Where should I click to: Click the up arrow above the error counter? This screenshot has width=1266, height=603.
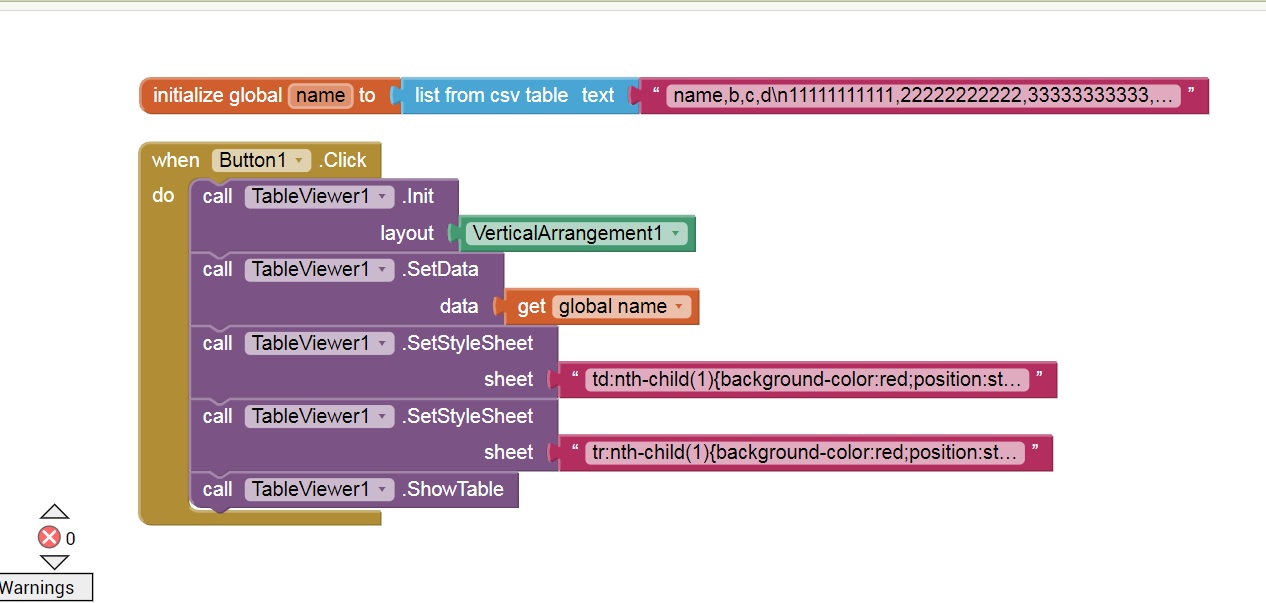(x=54, y=512)
